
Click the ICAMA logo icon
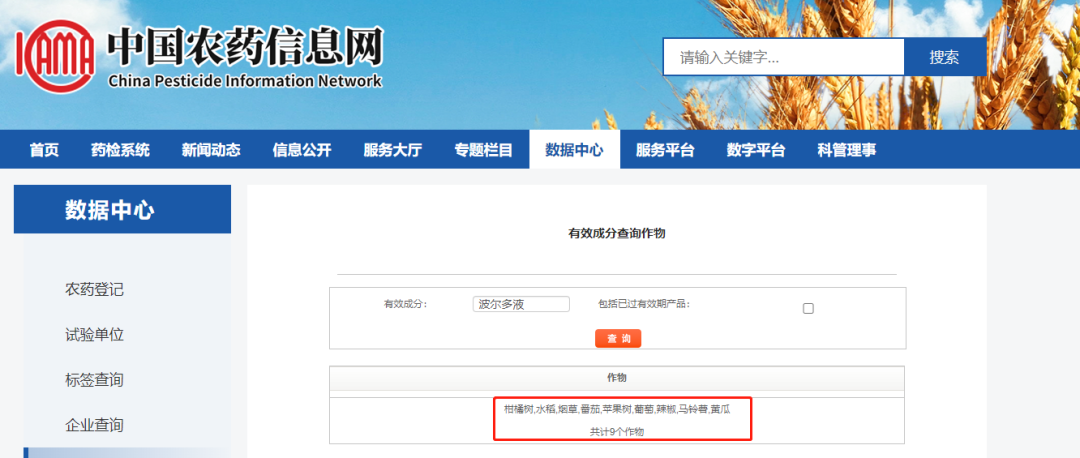(55, 56)
